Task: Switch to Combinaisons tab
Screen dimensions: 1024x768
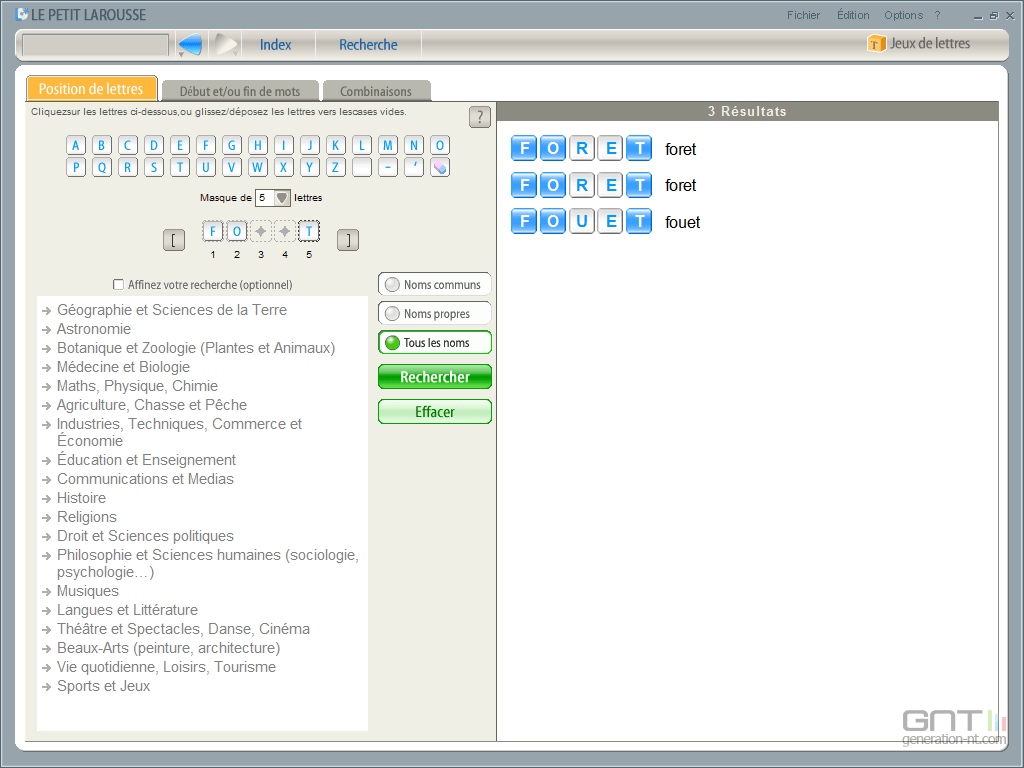Action: (376, 91)
